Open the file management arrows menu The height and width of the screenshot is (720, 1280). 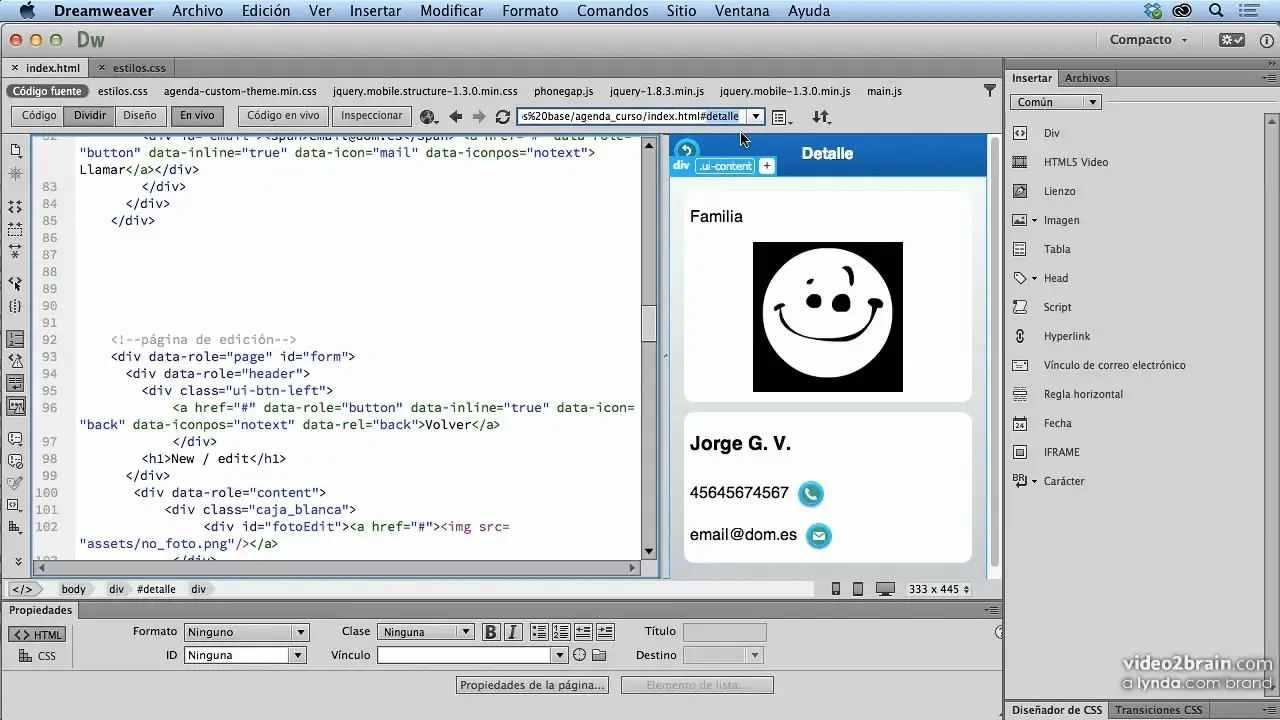pyautogui.click(x=821, y=117)
